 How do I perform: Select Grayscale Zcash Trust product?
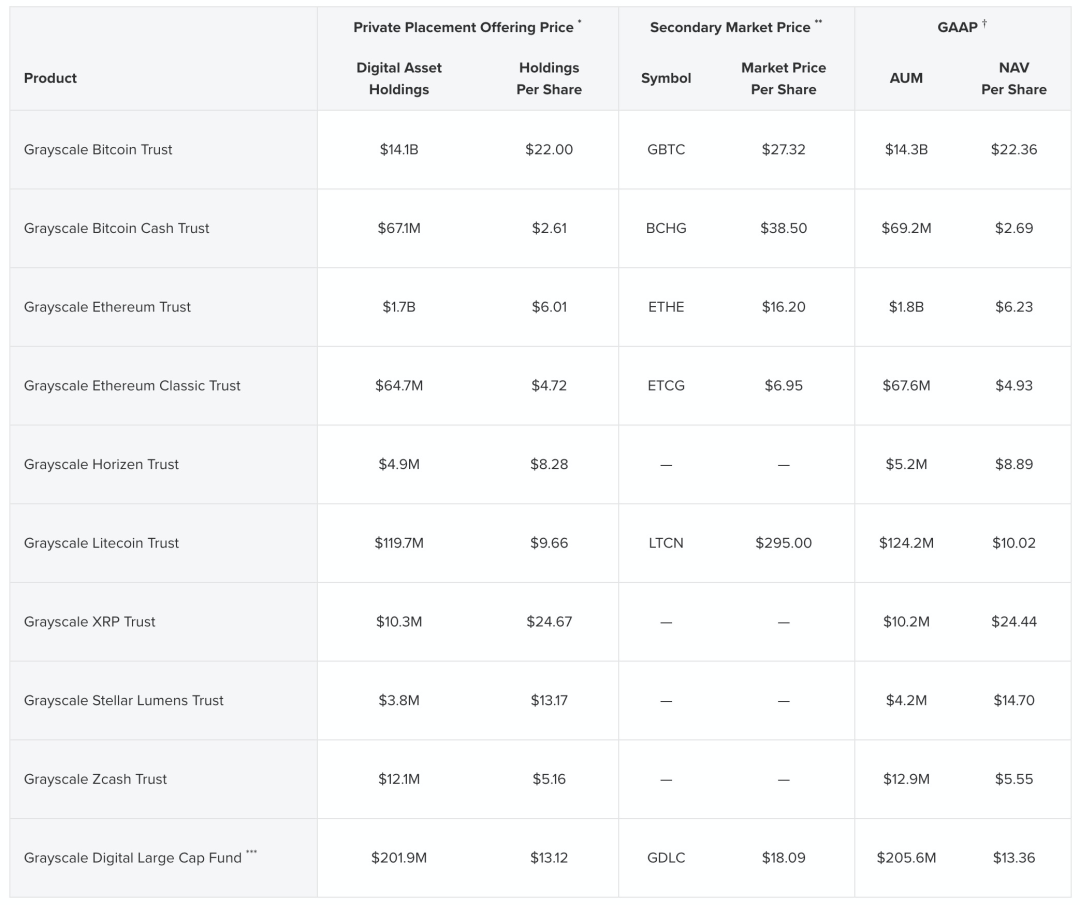click(x=95, y=779)
